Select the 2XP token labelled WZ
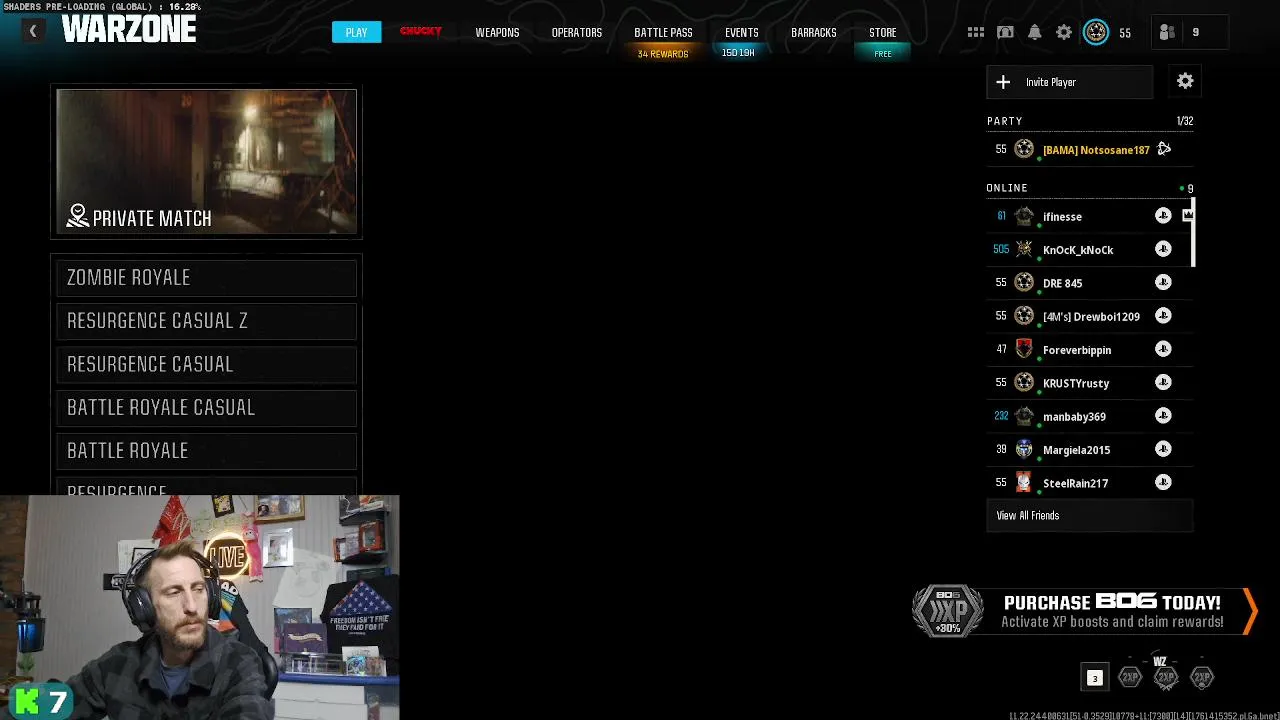The image size is (1280, 720). 1166,677
